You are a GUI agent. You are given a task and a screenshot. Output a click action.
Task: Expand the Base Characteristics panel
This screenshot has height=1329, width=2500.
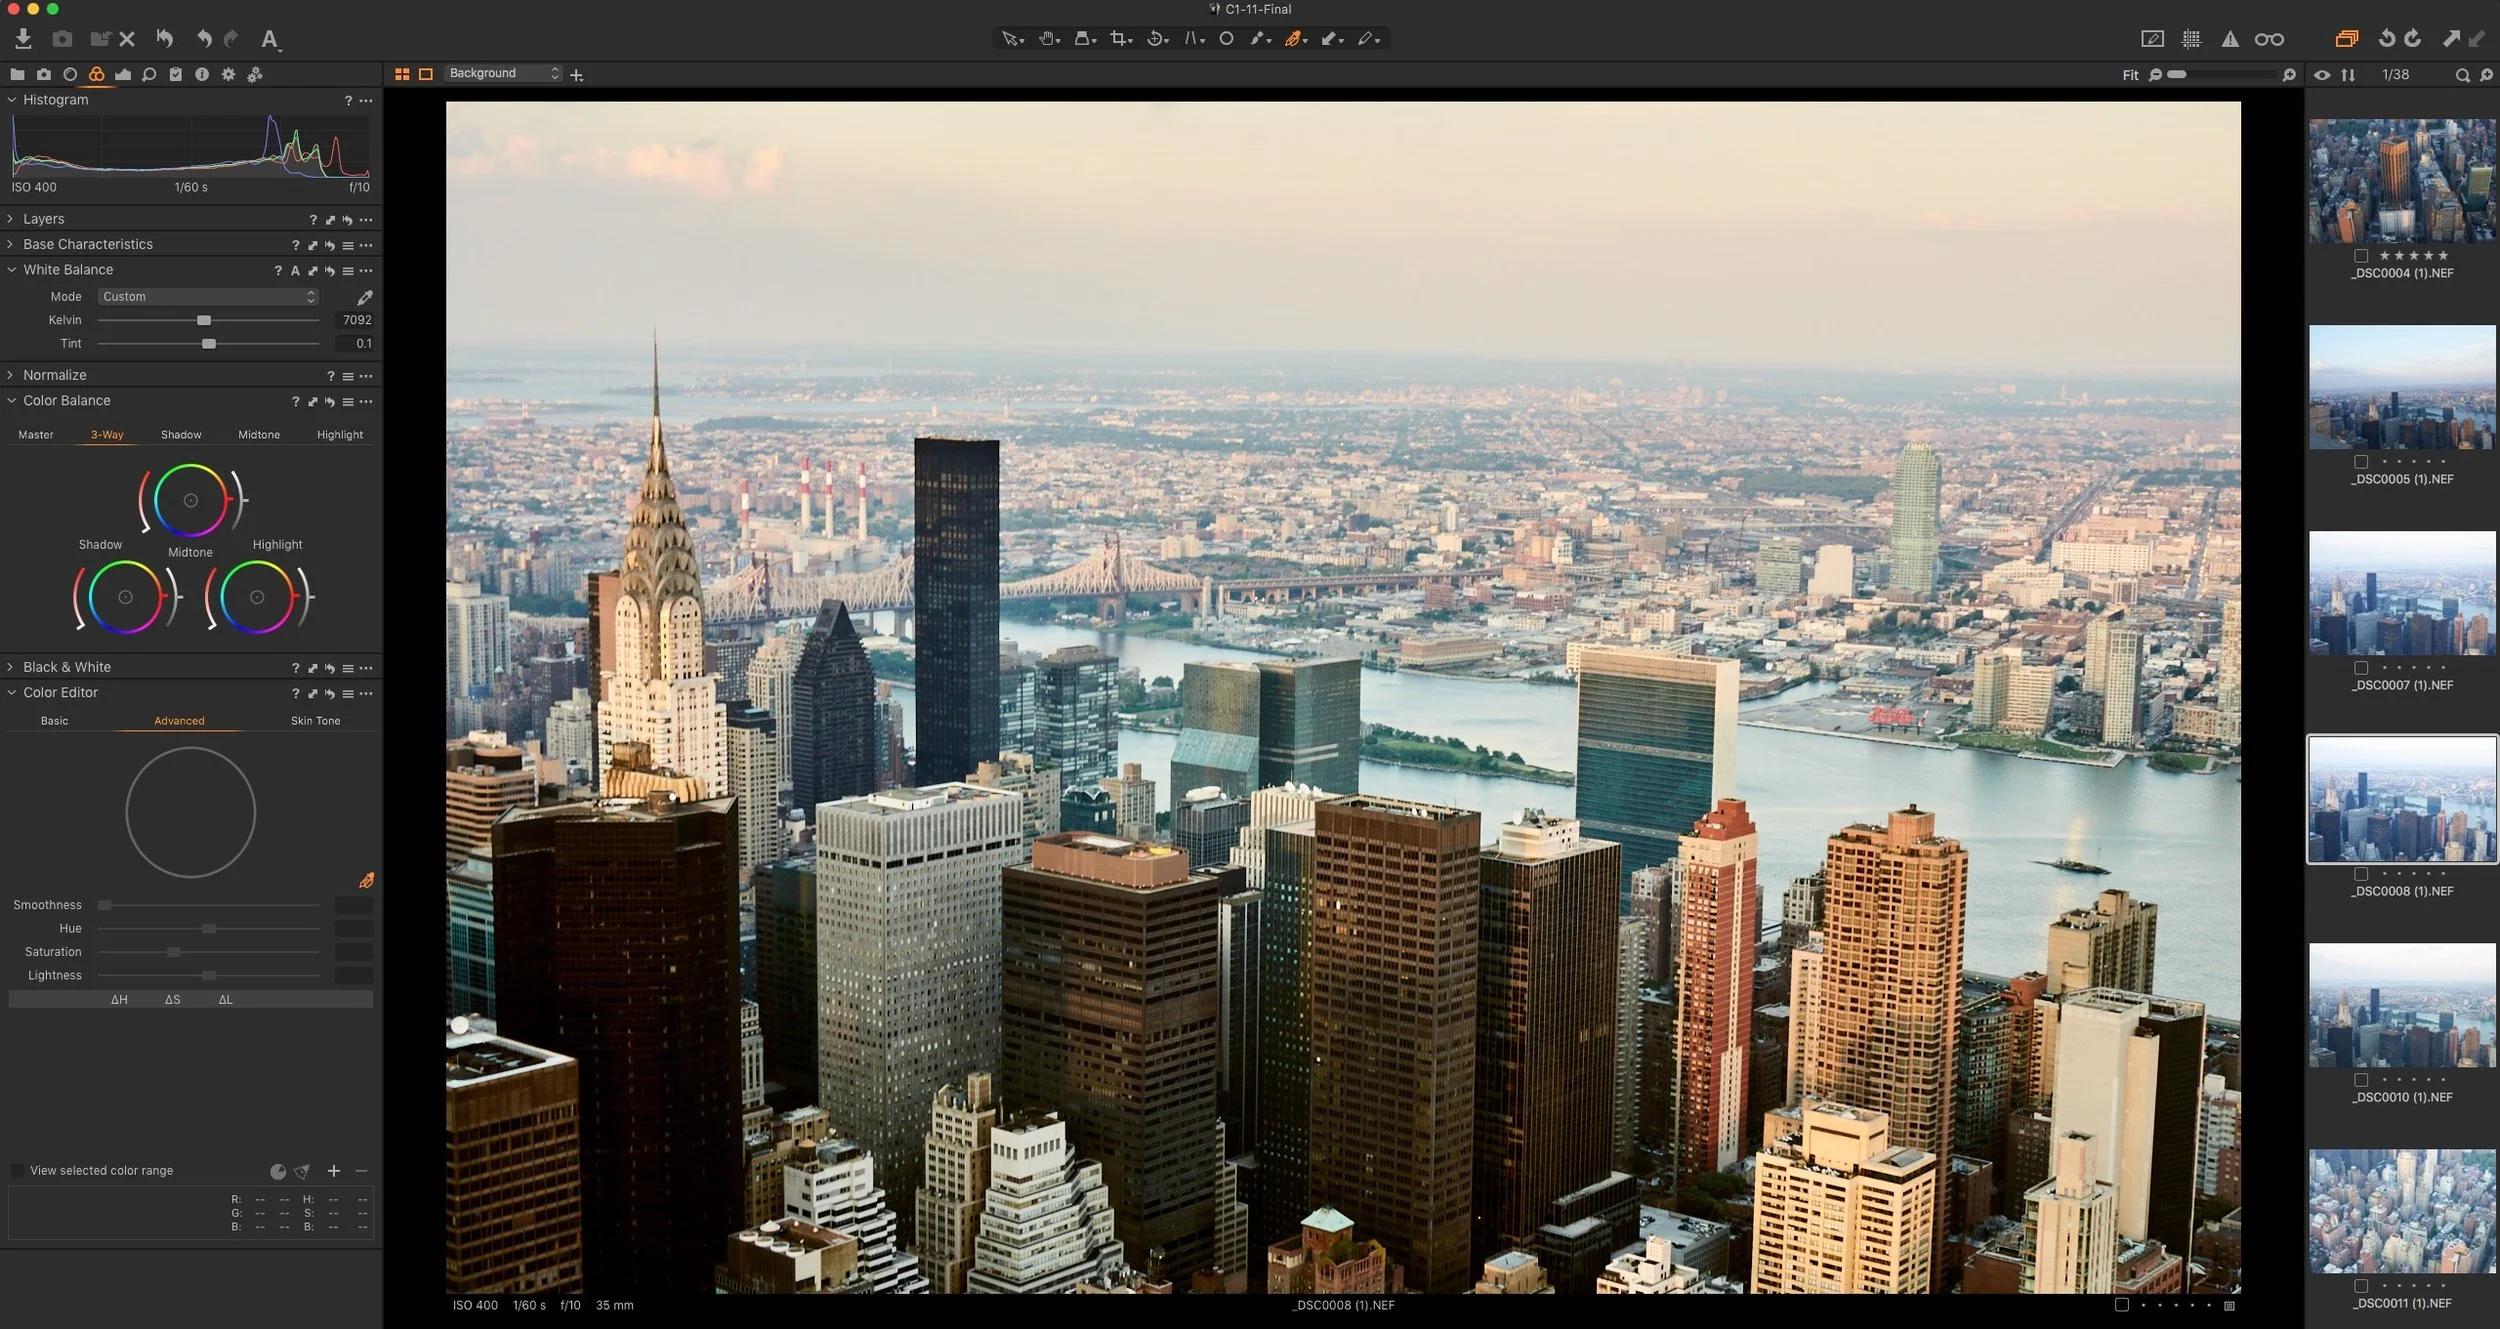click(x=11, y=244)
